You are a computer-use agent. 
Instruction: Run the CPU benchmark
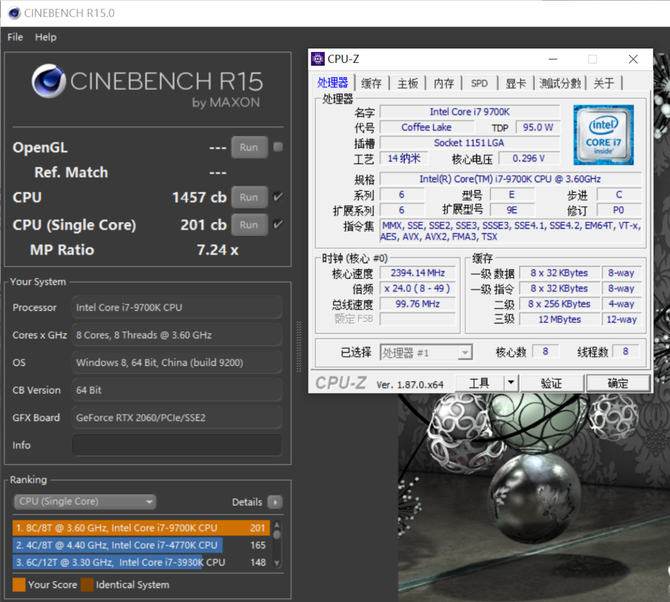(x=249, y=197)
